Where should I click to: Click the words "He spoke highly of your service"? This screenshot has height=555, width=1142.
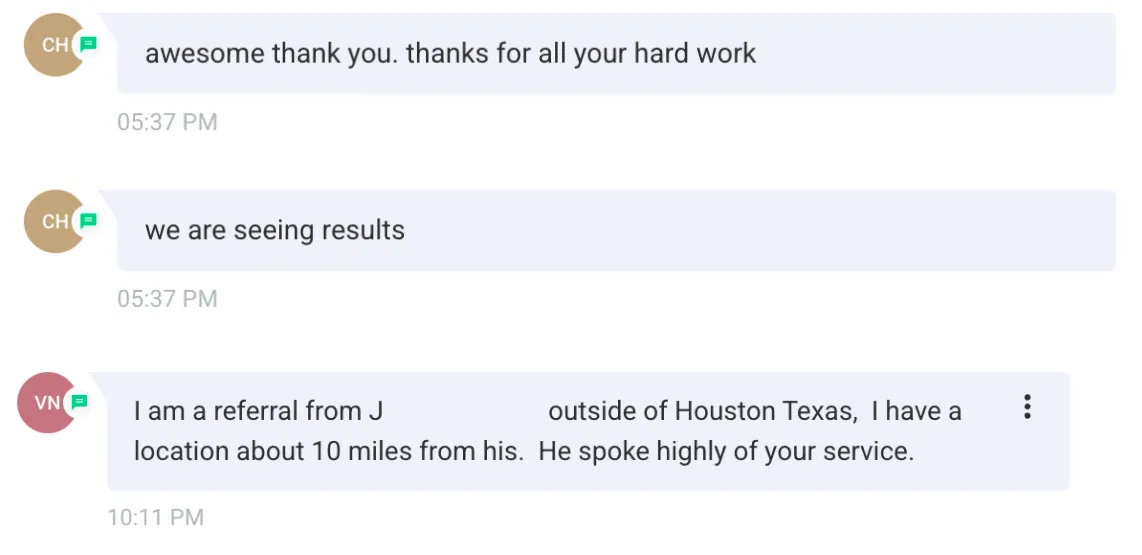tap(726, 452)
